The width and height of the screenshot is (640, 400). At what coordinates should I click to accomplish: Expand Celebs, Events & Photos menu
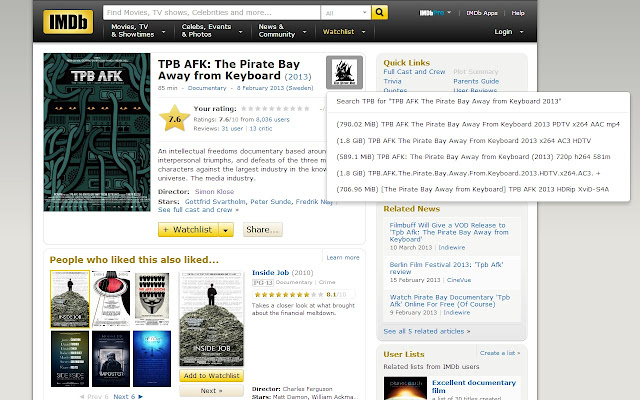point(212,31)
